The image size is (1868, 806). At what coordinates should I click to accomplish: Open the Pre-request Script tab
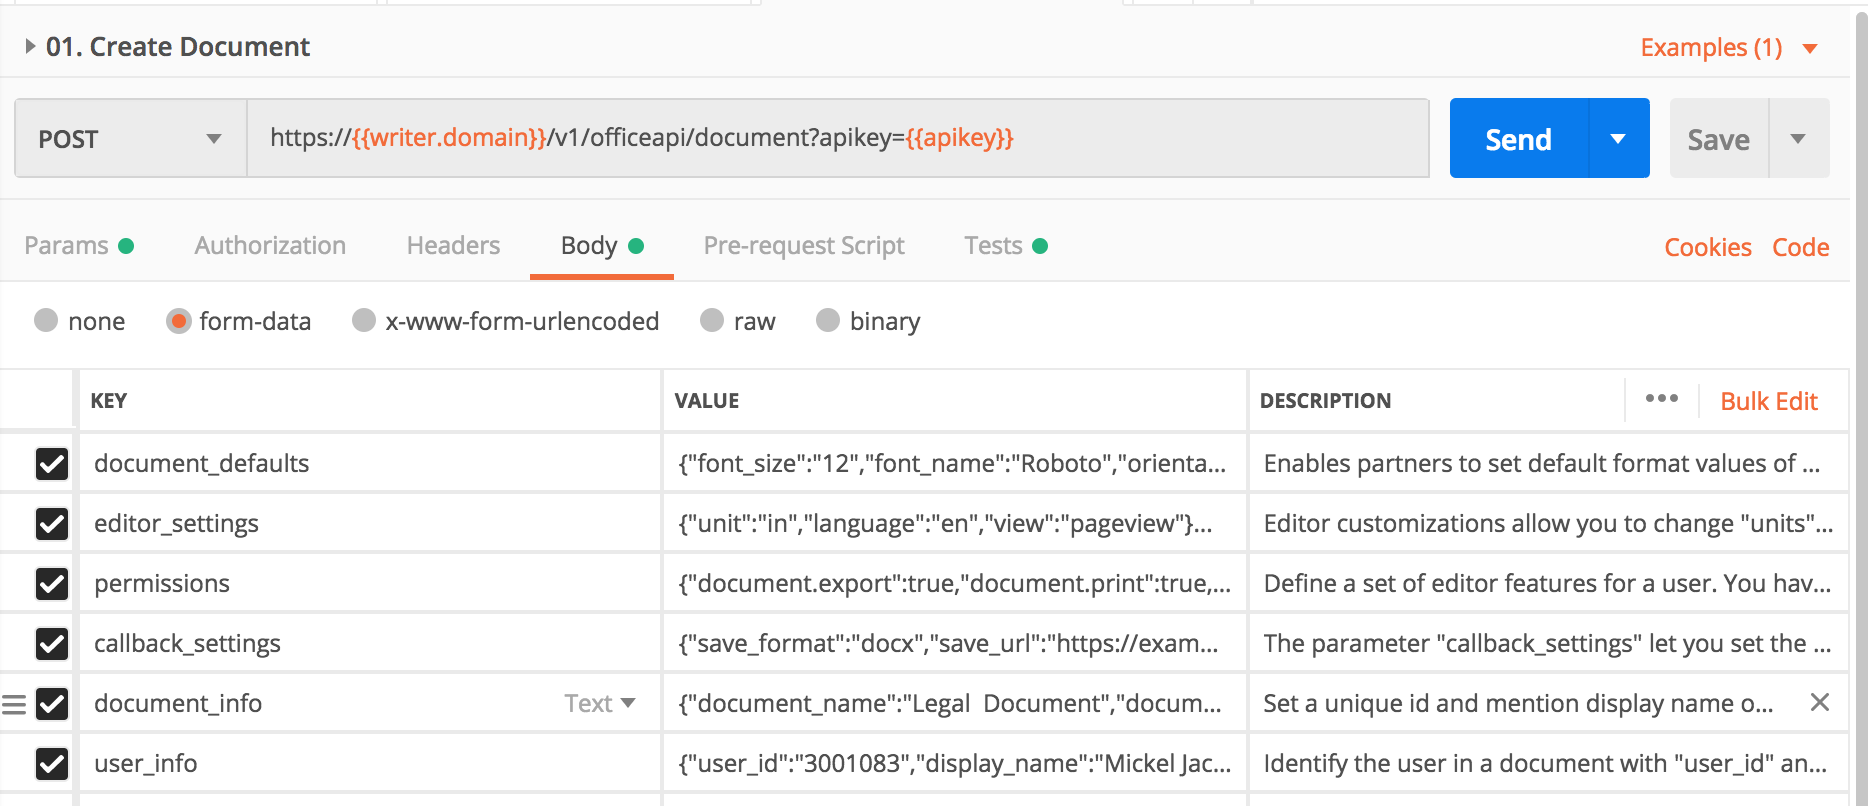pos(804,246)
